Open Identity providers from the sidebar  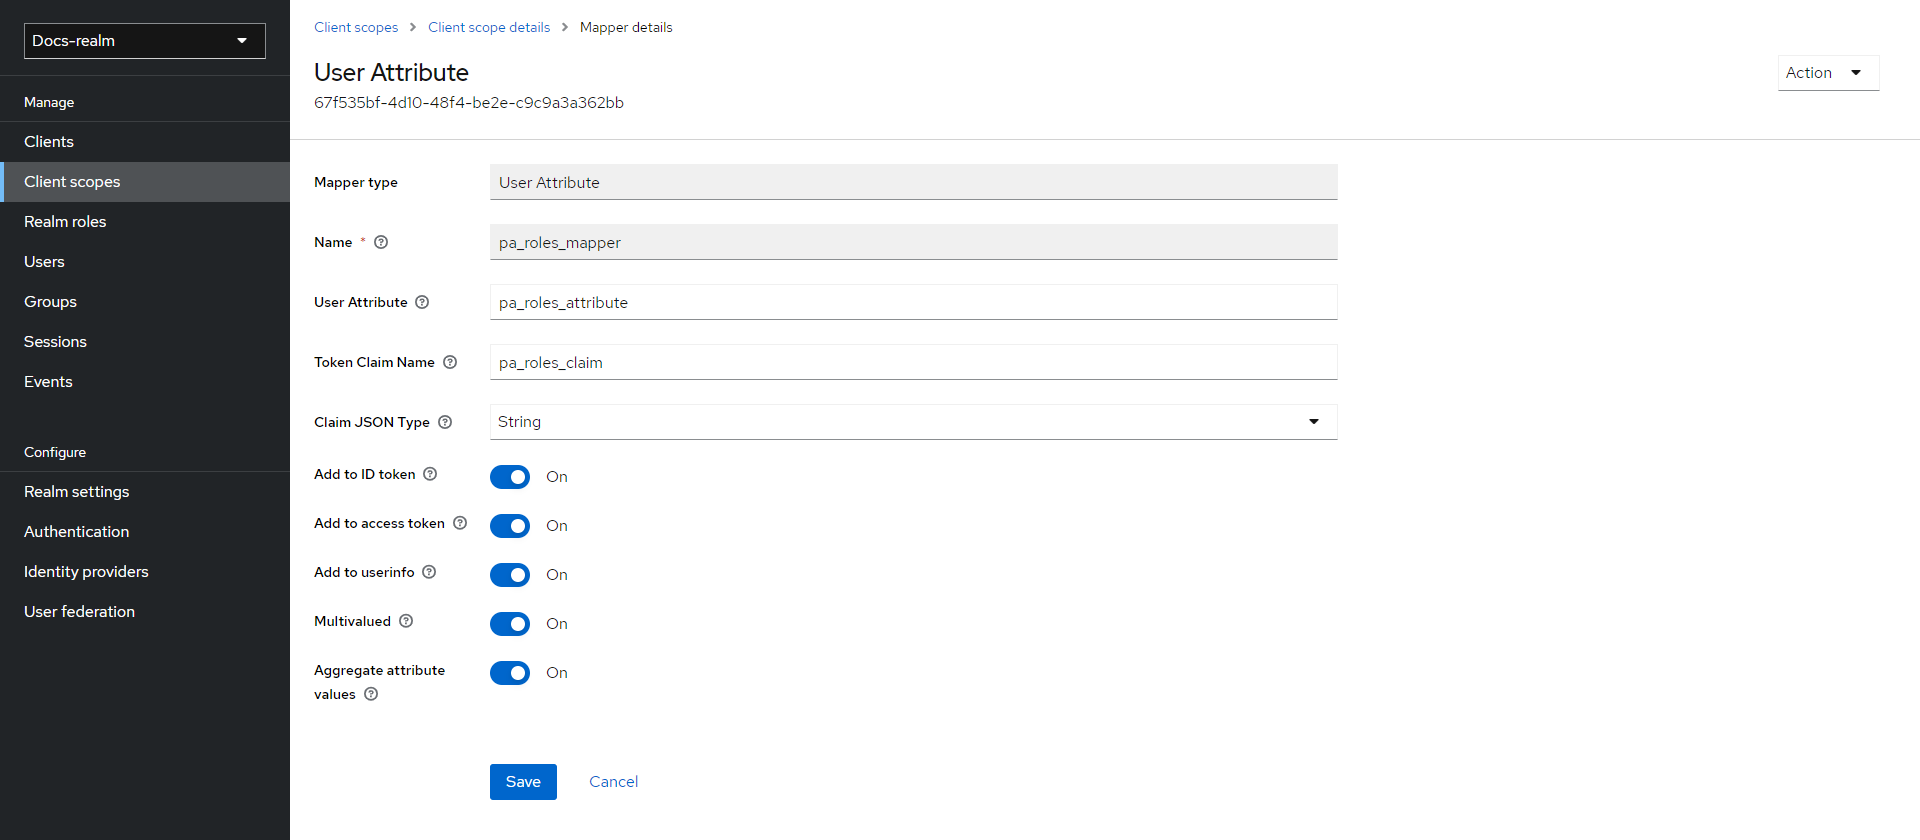pyautogui.click(x=86, y=572)
